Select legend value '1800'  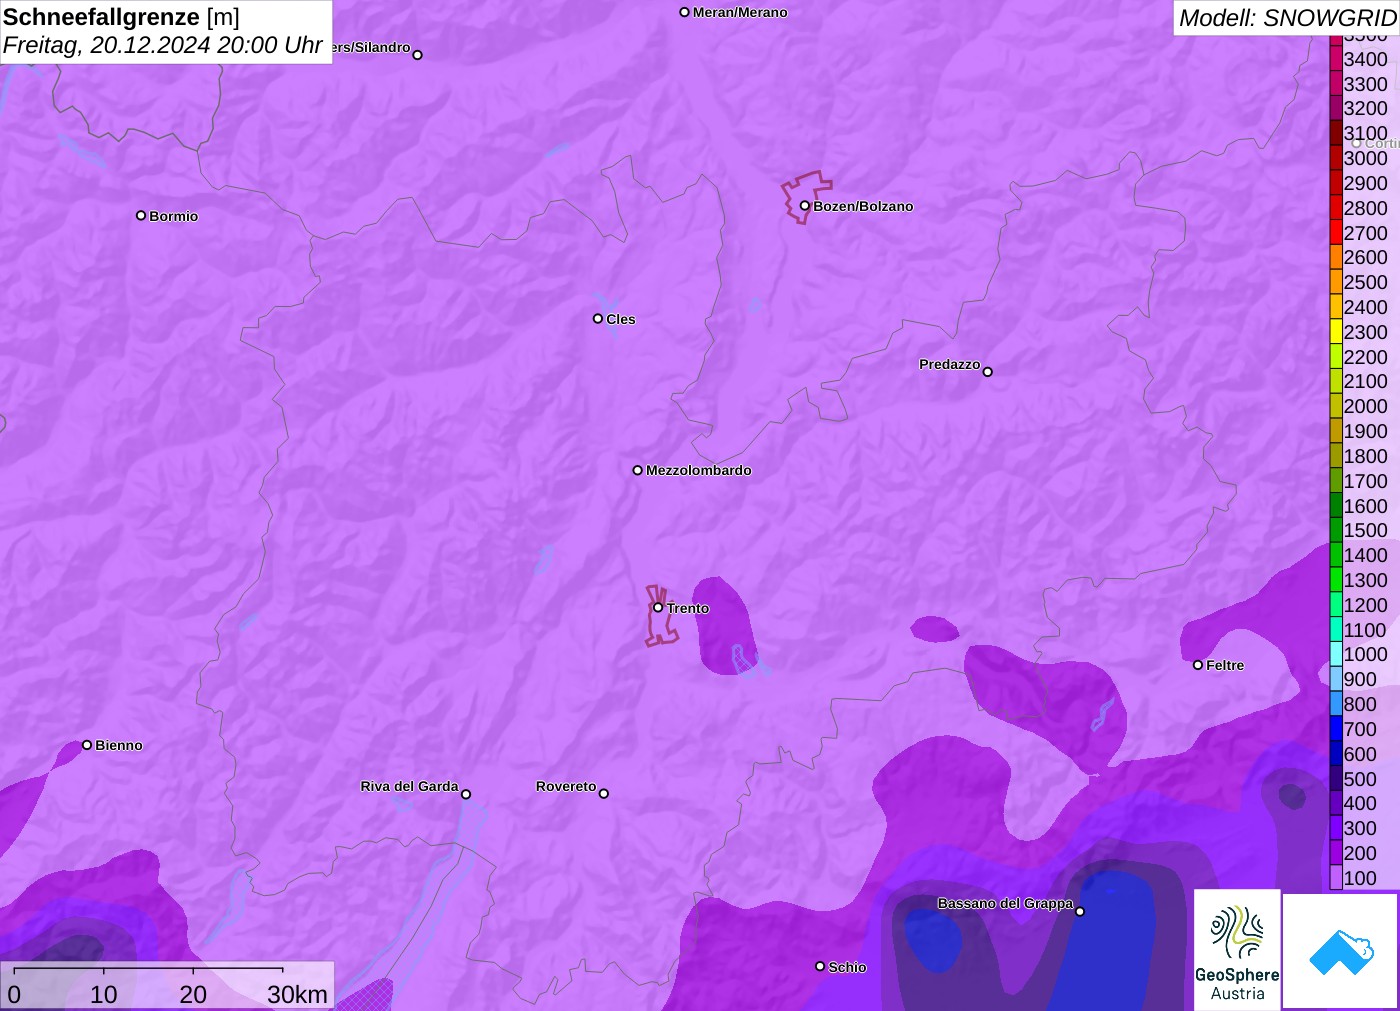point(1365,456)
